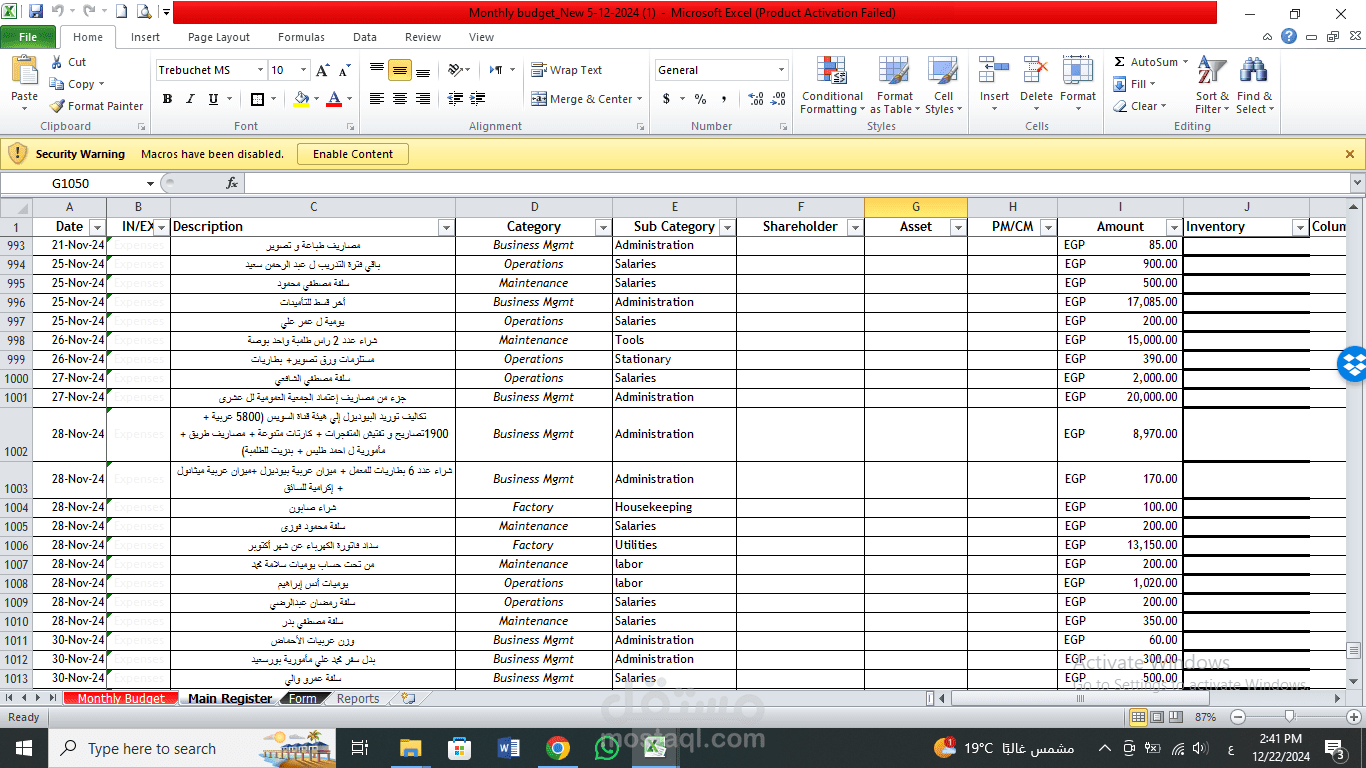1366x768 pixels.
Task: Apply cell borders
Action: pyautogui.click(x=257, y=99)
